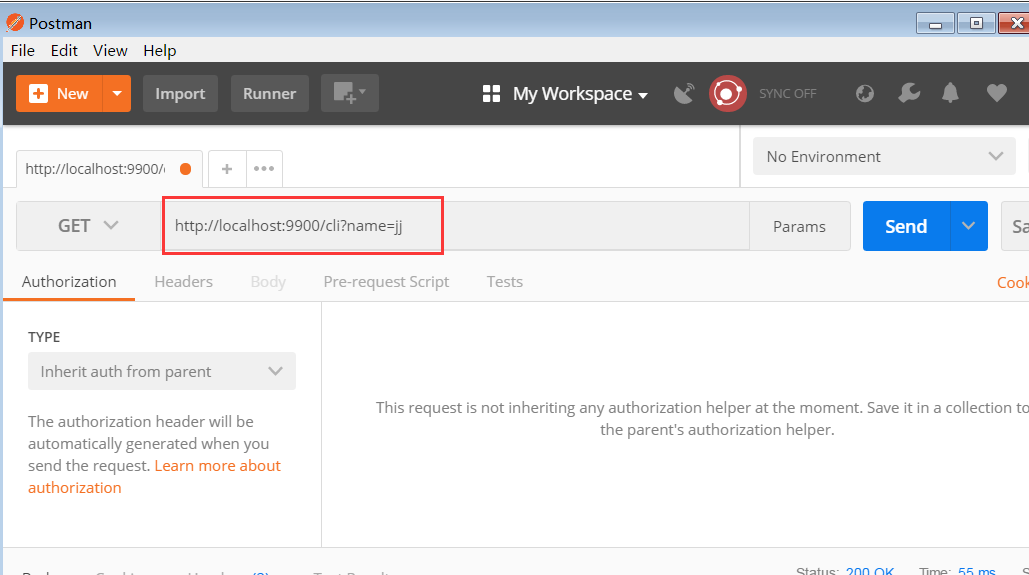1029x575 pixels.
Task: Click the satellite proxy capture icon
Action: tap(684, 94)
